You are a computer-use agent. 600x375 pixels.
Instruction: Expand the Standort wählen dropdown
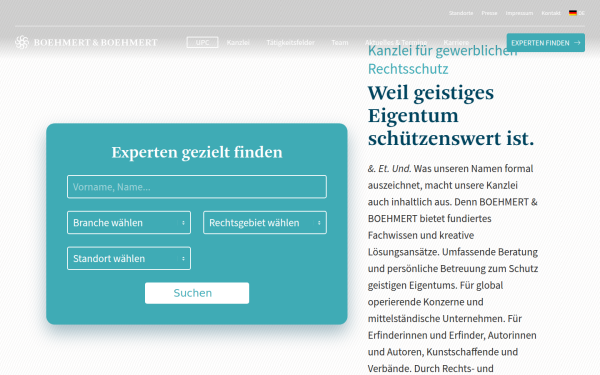pyautogui.click(x=129, y=258)
